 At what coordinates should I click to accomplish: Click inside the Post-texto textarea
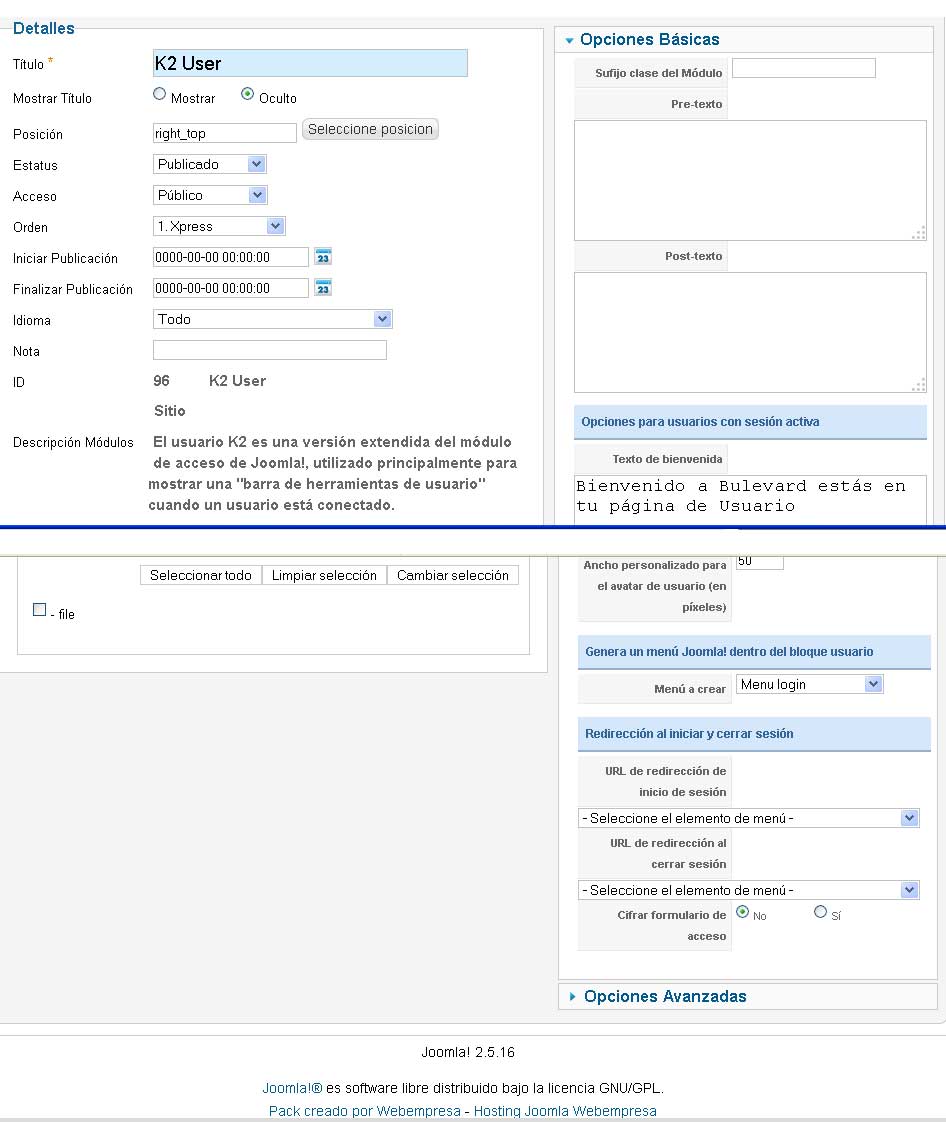750,332
